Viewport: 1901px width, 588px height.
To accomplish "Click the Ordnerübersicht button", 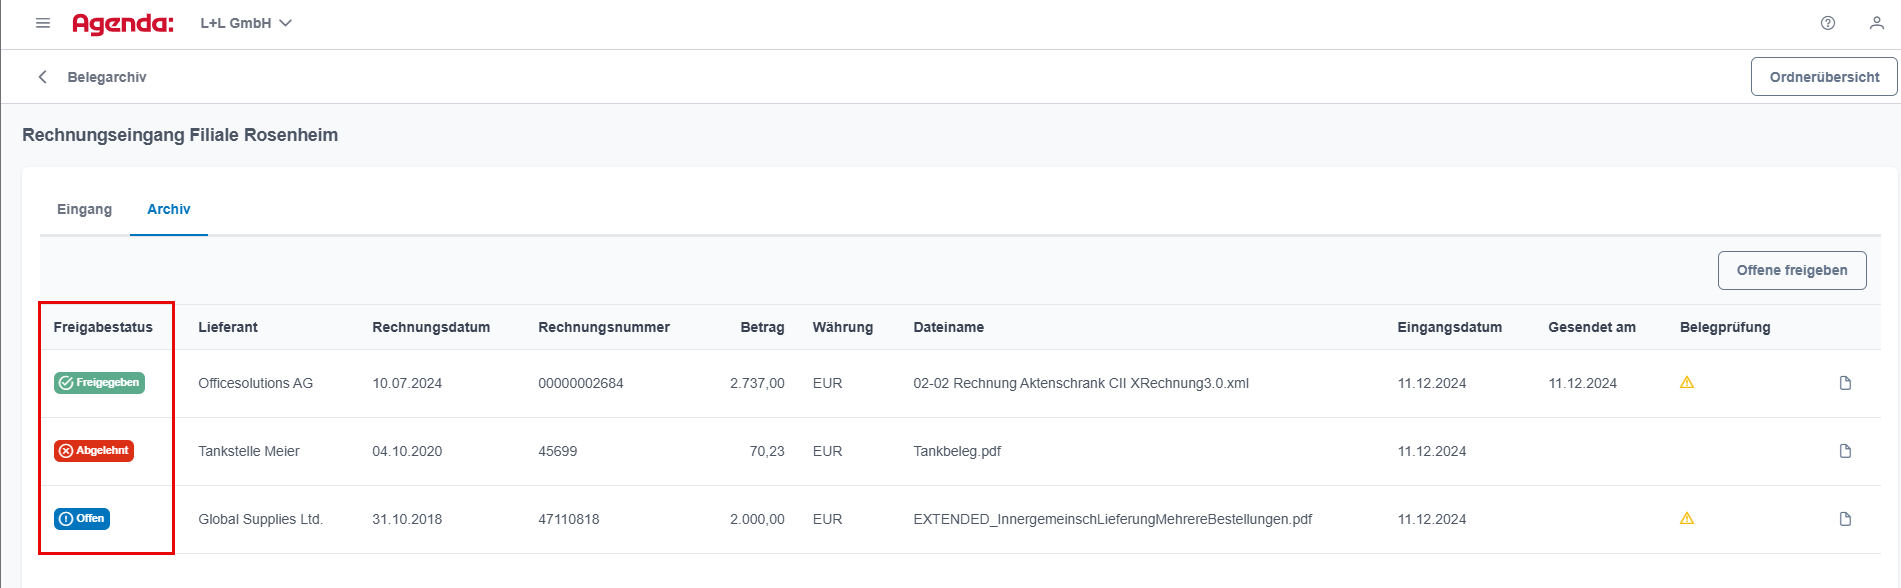I will (1824, 77).
